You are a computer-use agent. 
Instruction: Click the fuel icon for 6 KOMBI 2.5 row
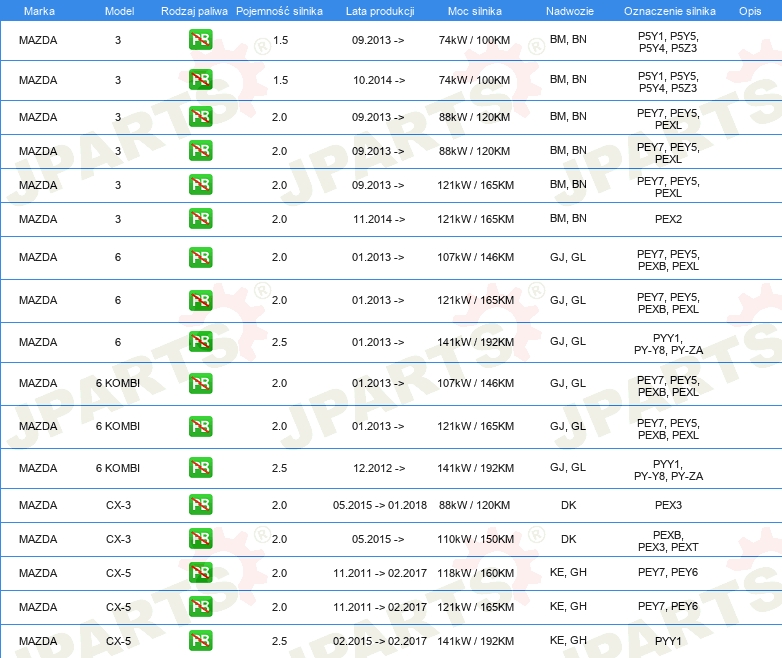(x=200, y=468)
